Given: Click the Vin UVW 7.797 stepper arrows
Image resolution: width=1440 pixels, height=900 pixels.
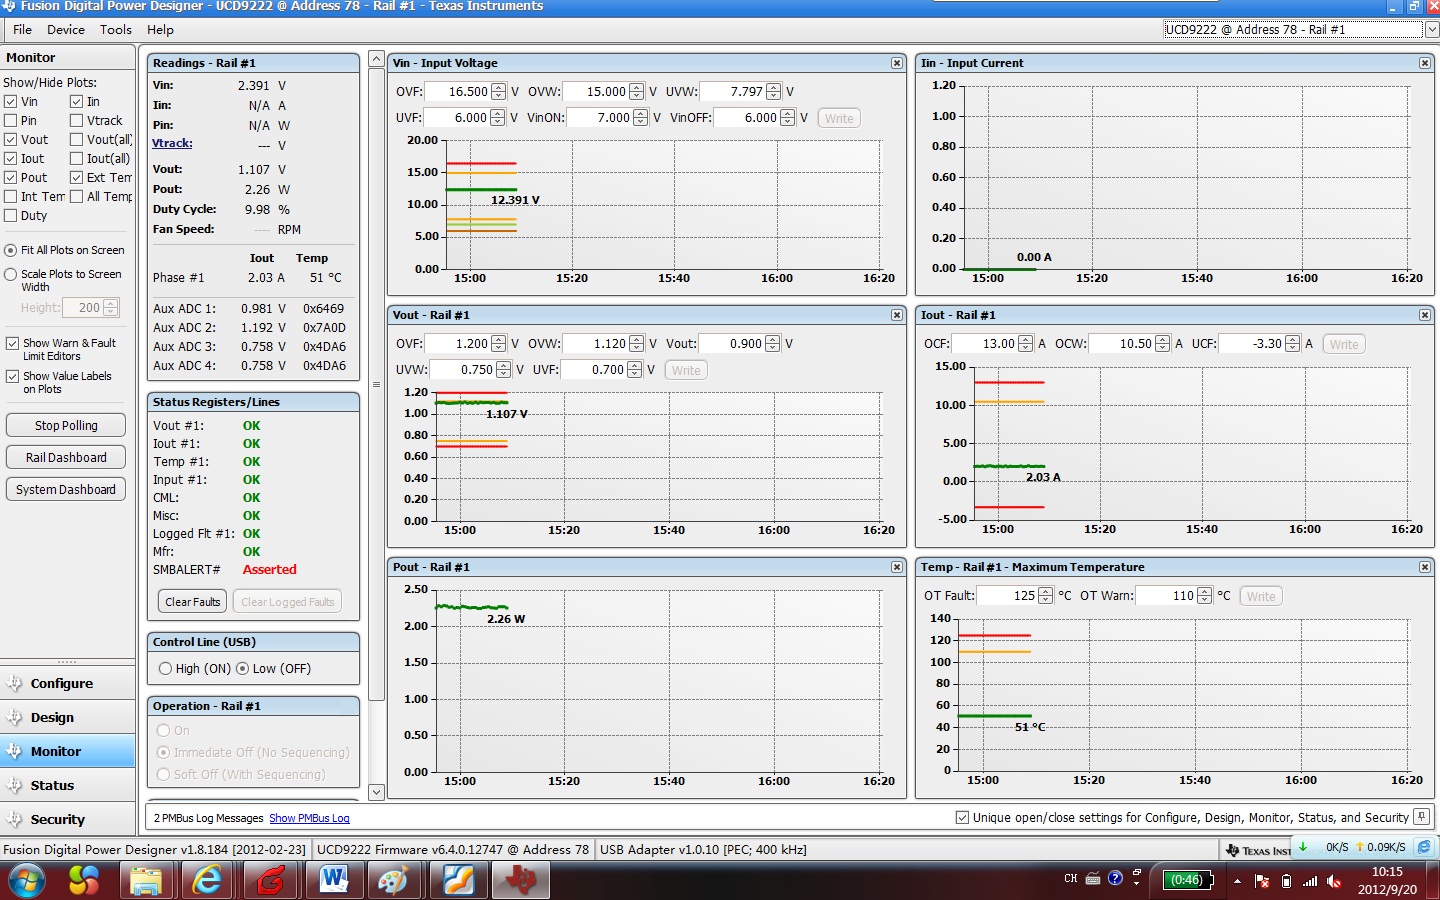Looking at the screenshot, I should pyautogui.click(x=773, y=92).
